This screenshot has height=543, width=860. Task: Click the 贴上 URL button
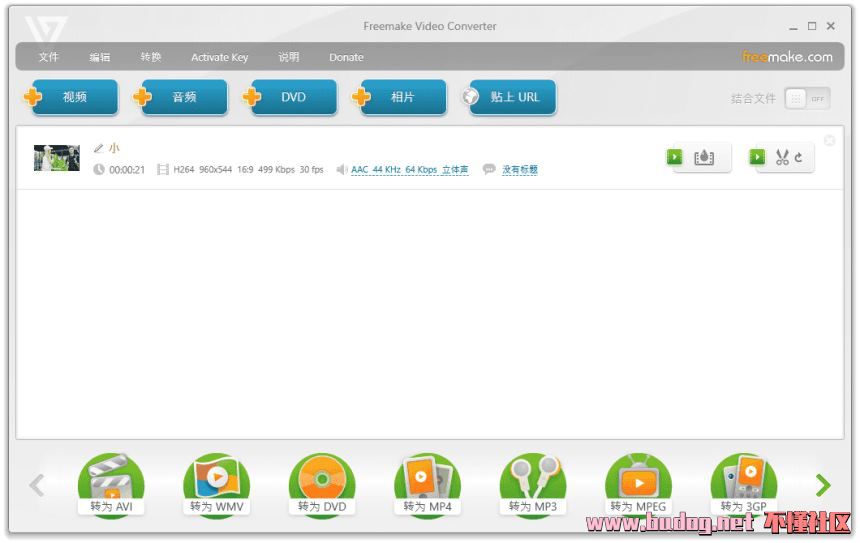click(x=510, y=97)
